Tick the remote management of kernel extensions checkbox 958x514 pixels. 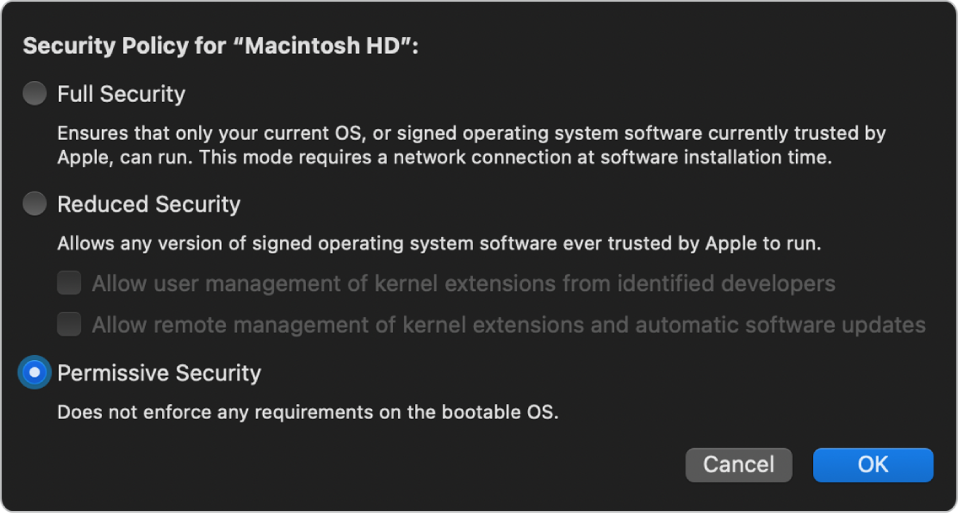coord(69,324)
